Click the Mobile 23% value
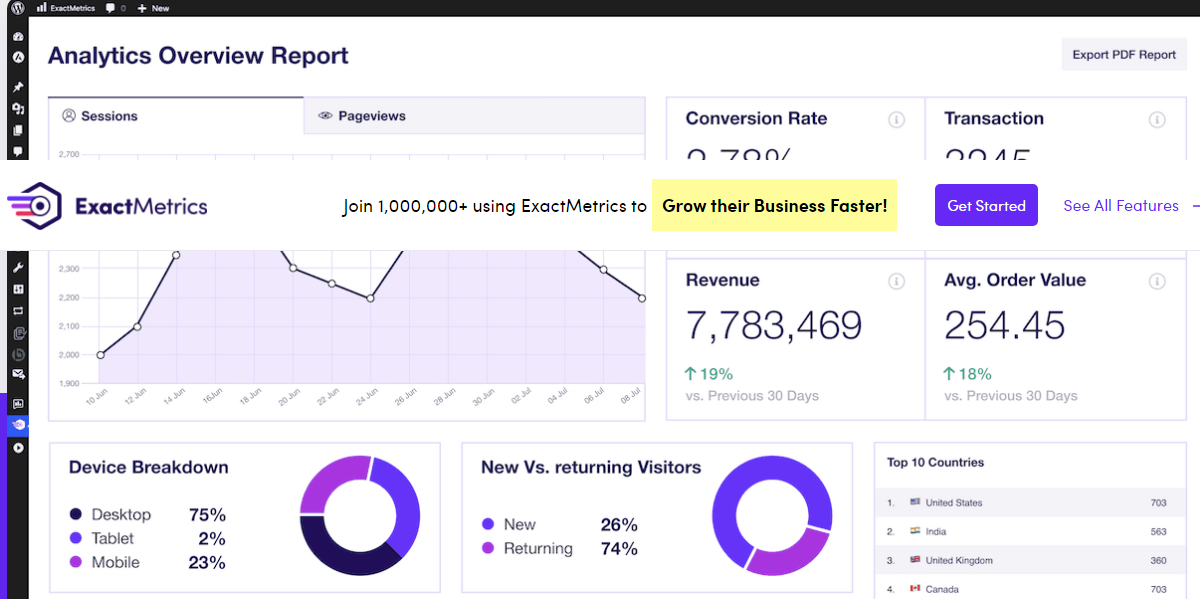This screenshot has width=1200, height=599. 207,563
